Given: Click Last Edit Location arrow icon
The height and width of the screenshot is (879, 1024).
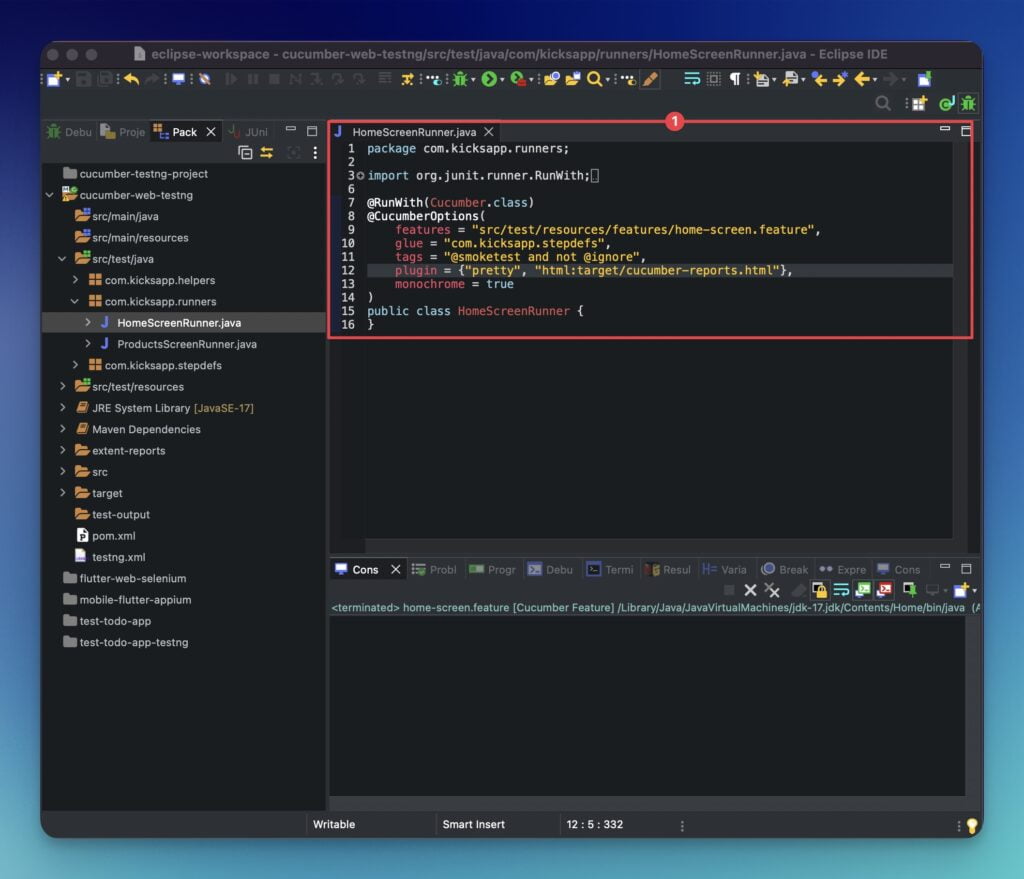Looking at the screenshot, I should pos(819,79).
